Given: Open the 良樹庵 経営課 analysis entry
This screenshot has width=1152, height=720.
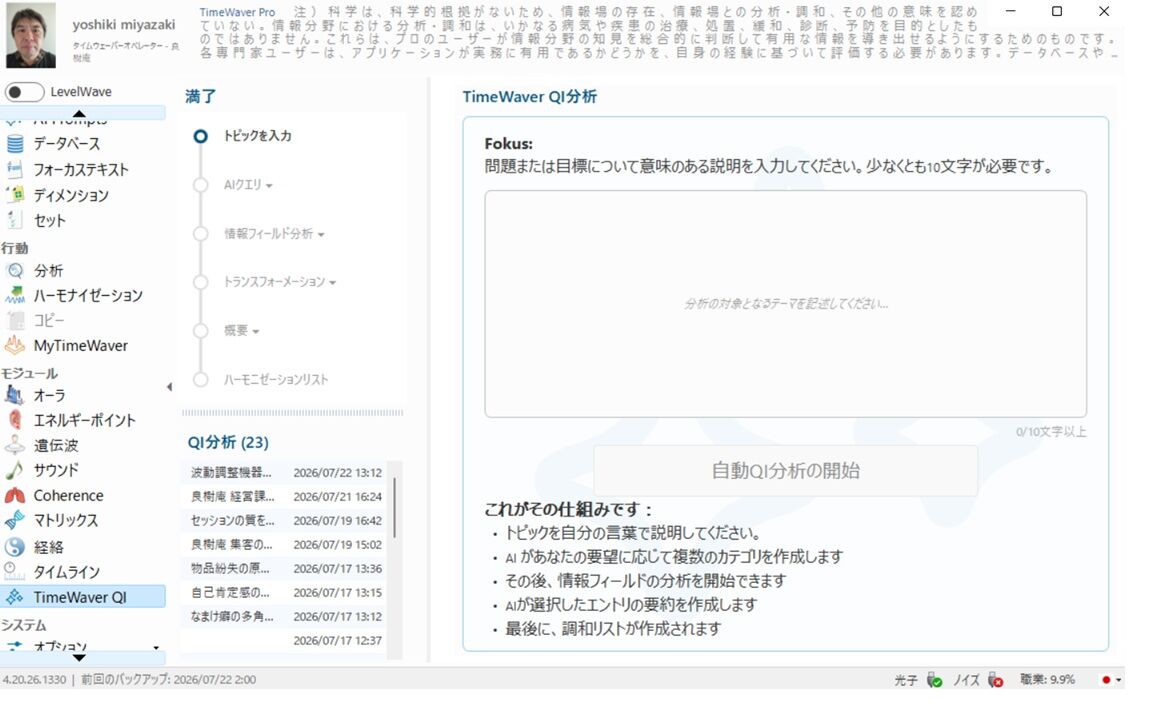Looking at the screenshot, I should click(286, 497).
